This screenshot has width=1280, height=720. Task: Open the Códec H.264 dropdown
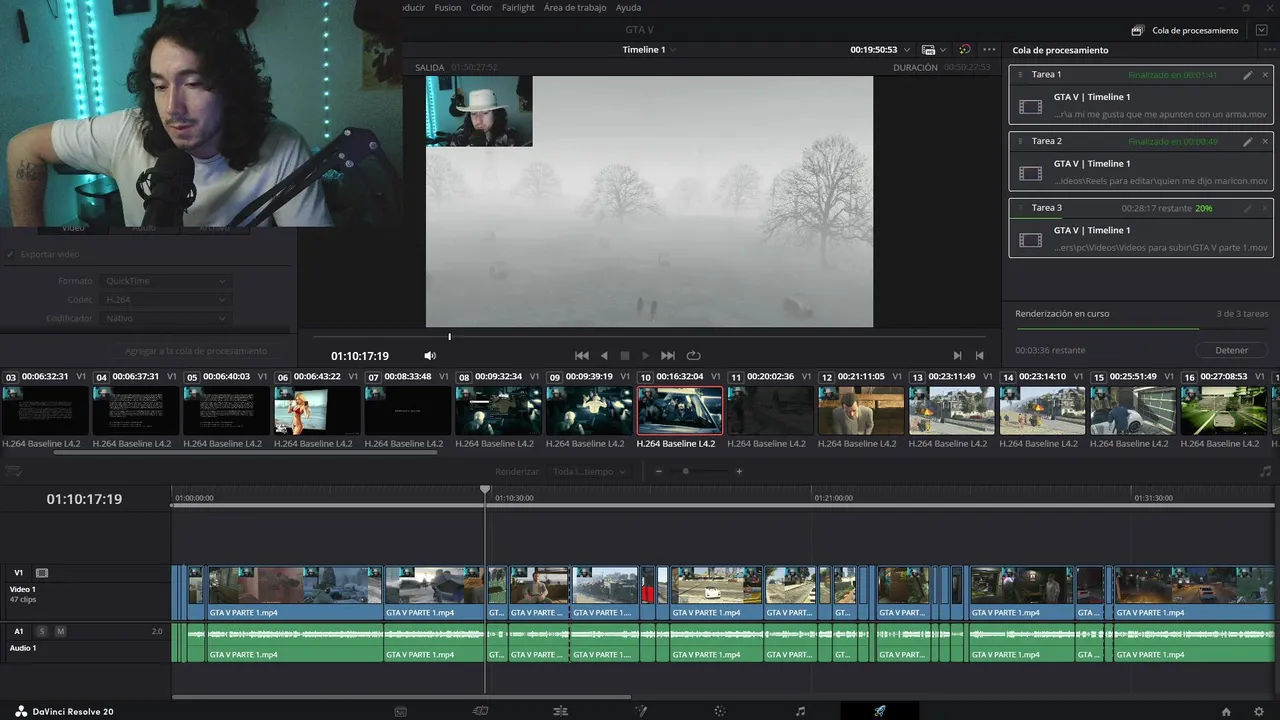click(165, 299)
